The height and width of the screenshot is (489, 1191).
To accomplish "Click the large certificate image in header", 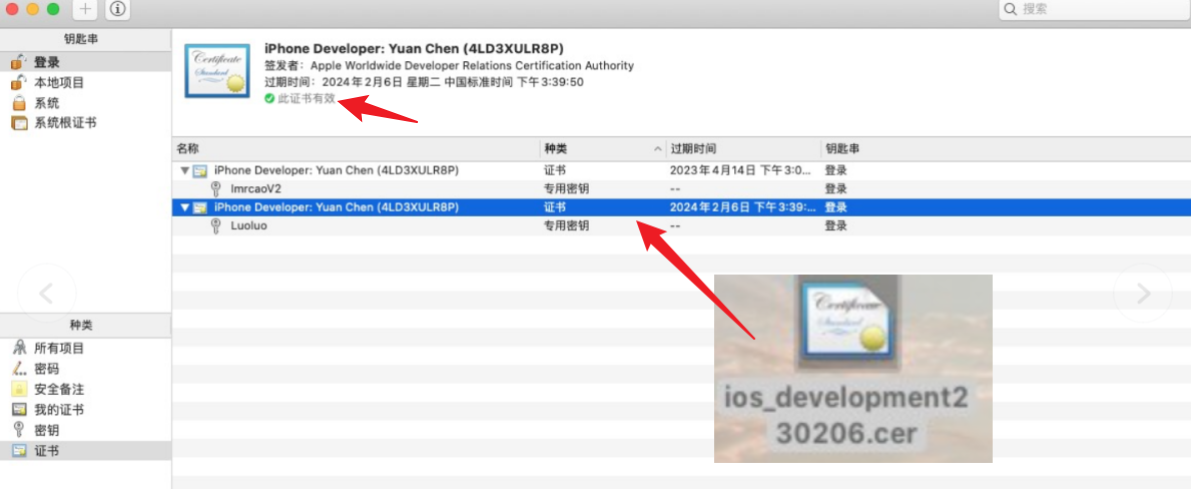I will tap(217, 71).
